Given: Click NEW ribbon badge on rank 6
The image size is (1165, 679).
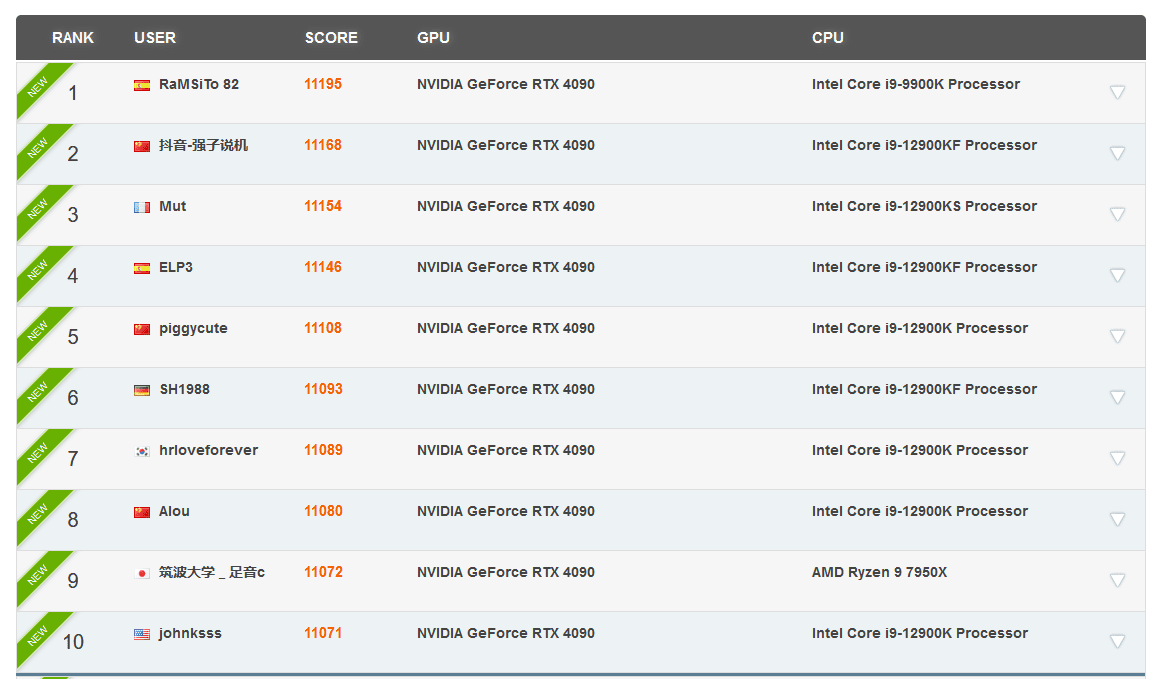Looking at the screenshot, I should (x=39, y=392).
